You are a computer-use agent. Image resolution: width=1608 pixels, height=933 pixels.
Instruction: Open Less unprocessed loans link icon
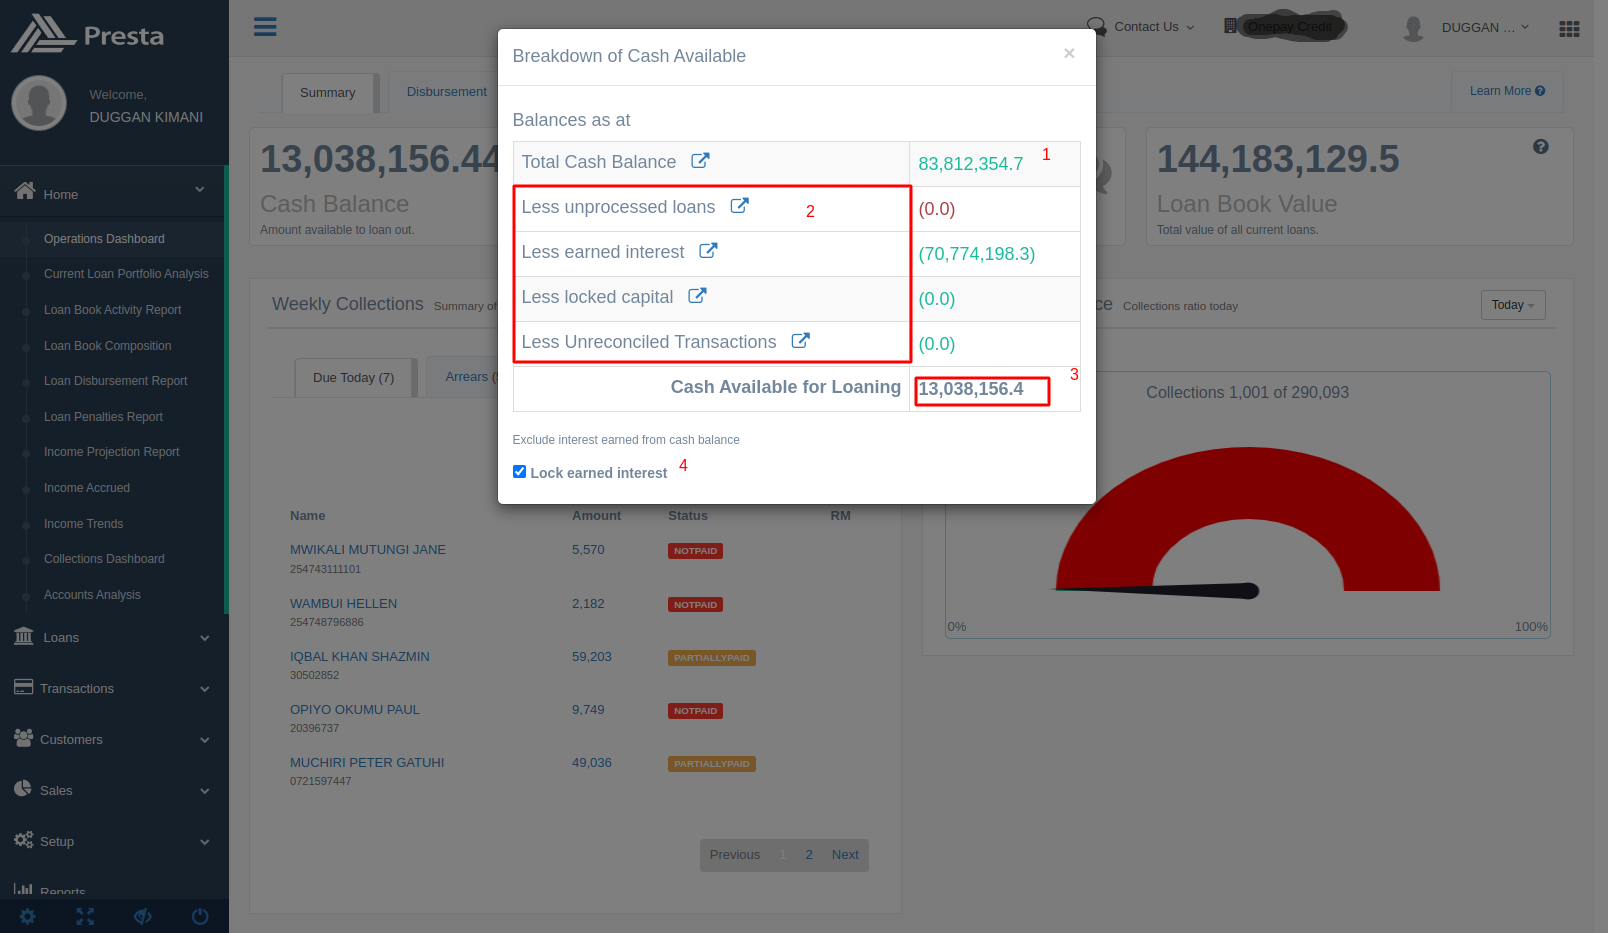tap(739, 206)
